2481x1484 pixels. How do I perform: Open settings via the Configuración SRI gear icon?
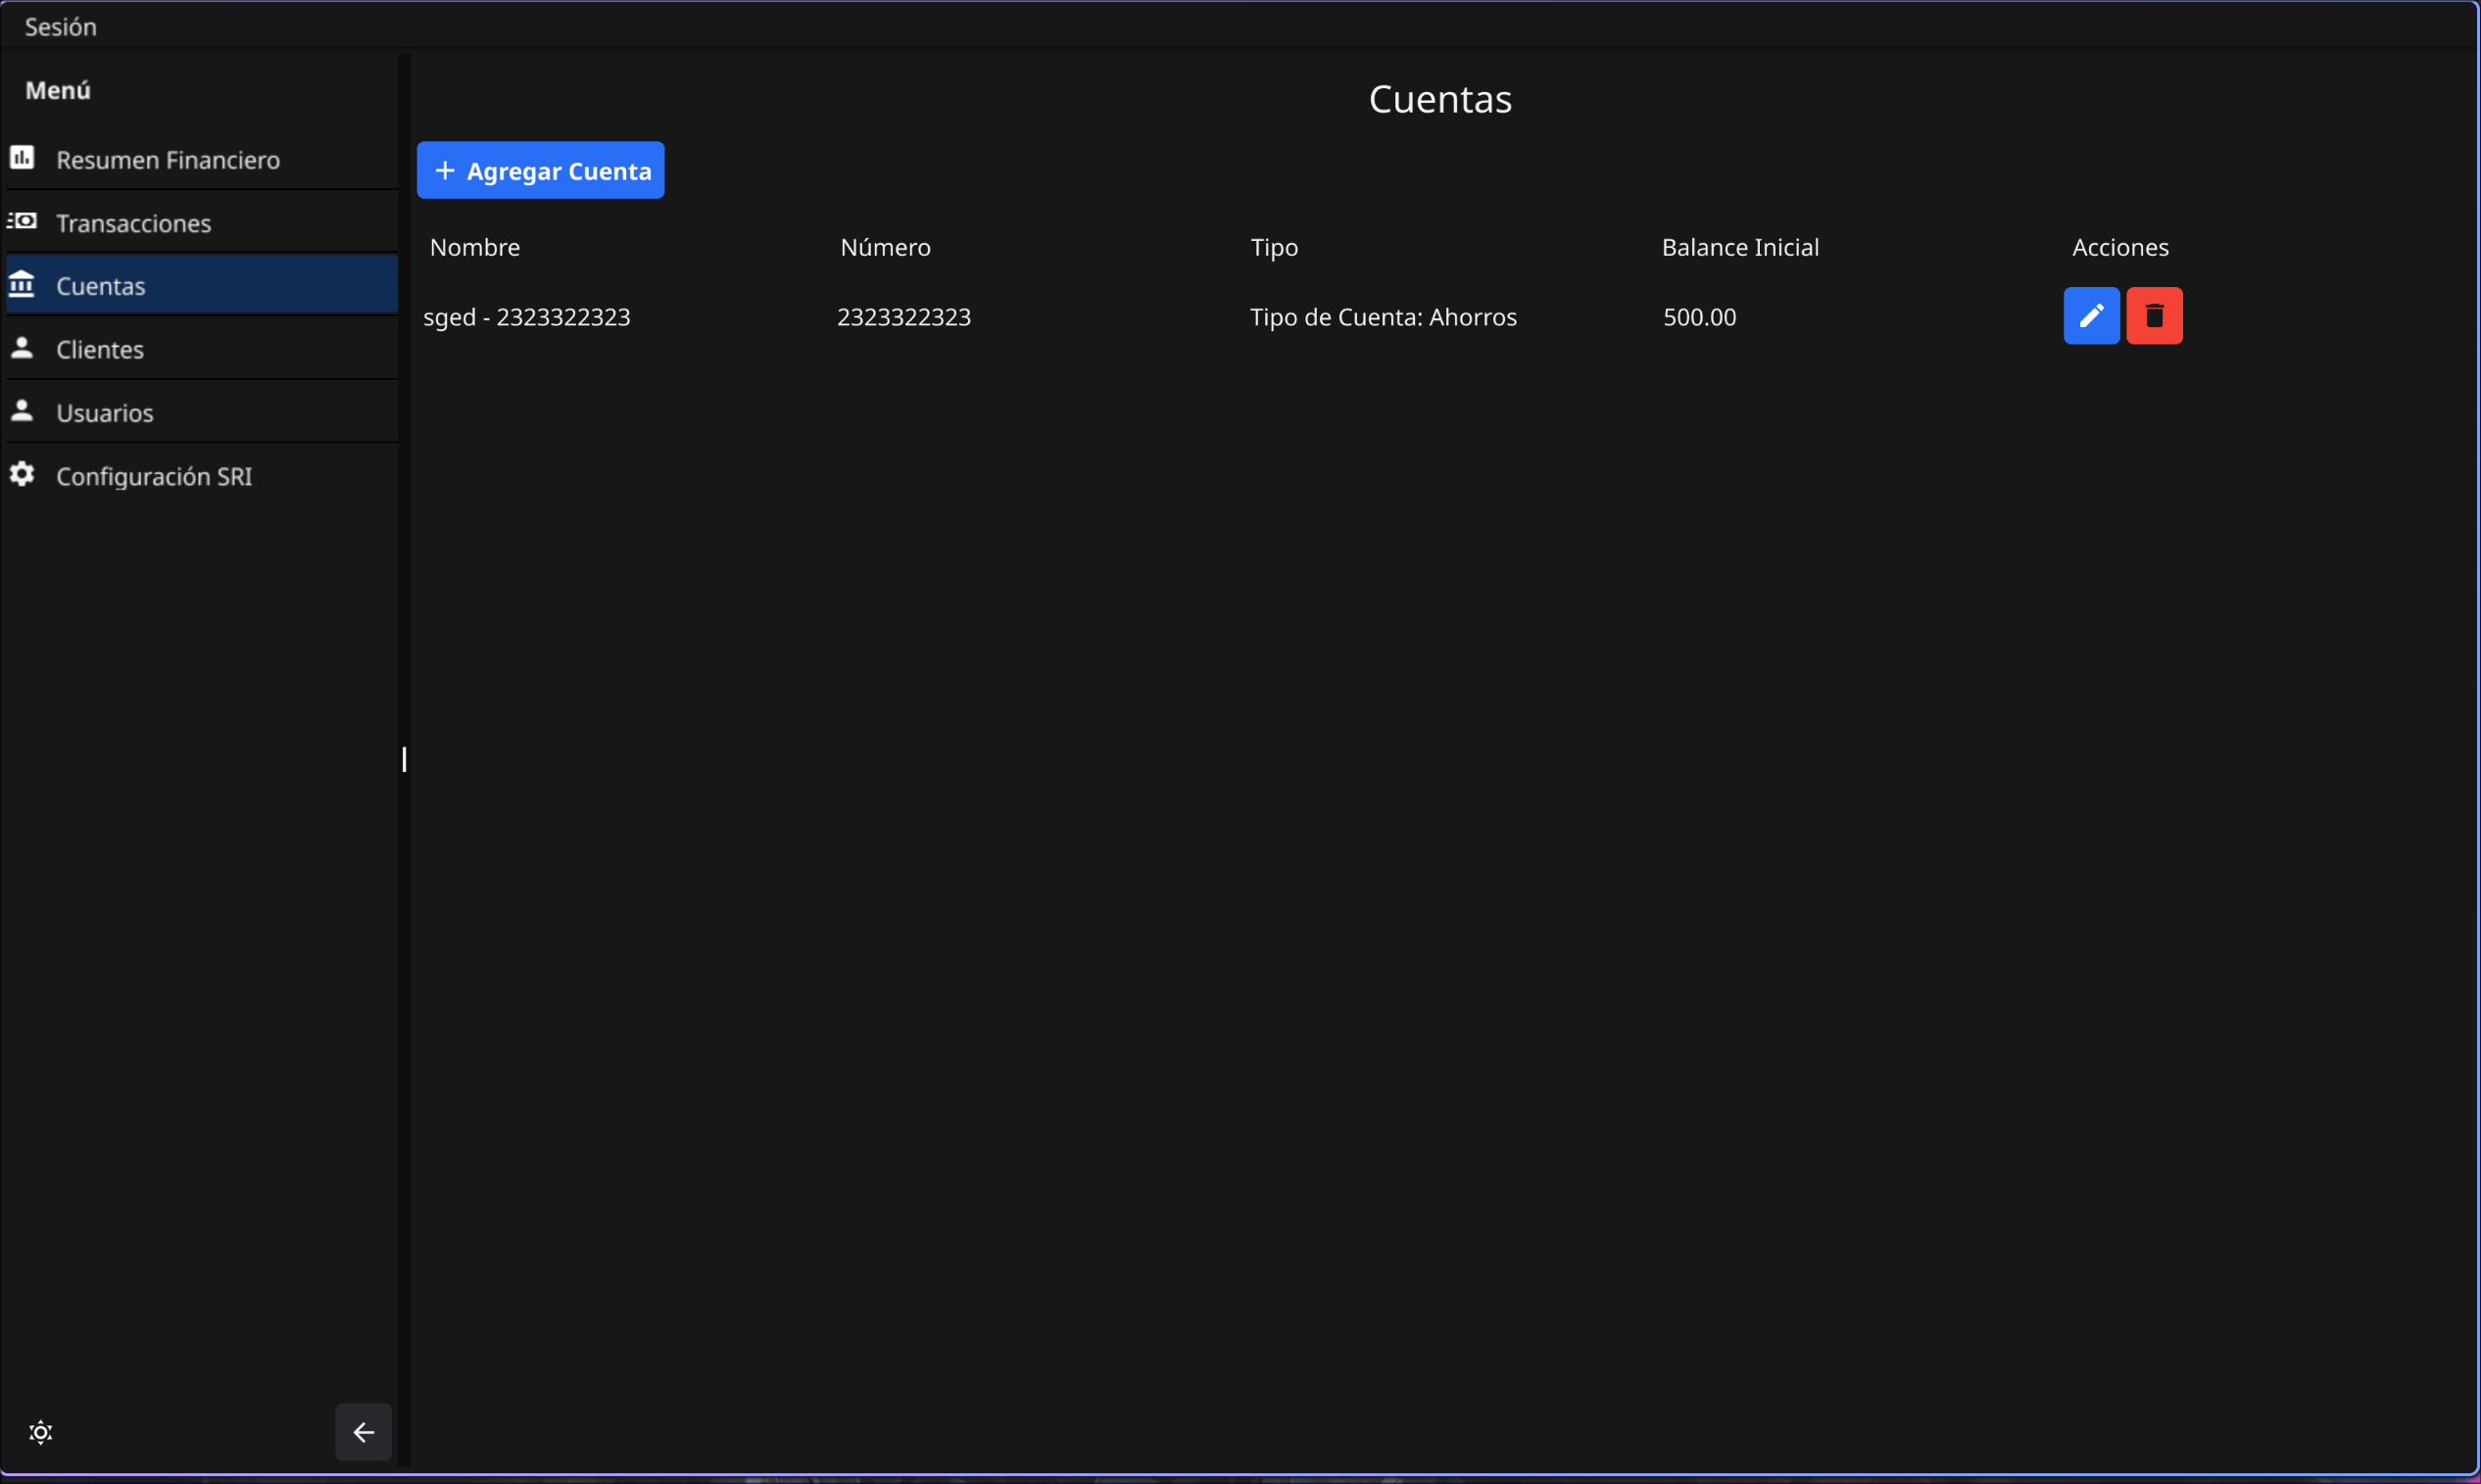[x=22, y=475]
